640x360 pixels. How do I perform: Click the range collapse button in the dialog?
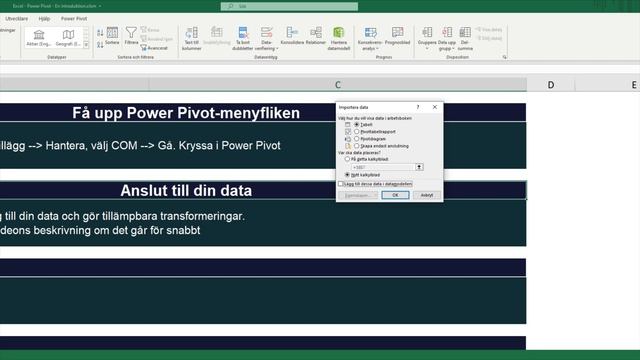point(419,167)
